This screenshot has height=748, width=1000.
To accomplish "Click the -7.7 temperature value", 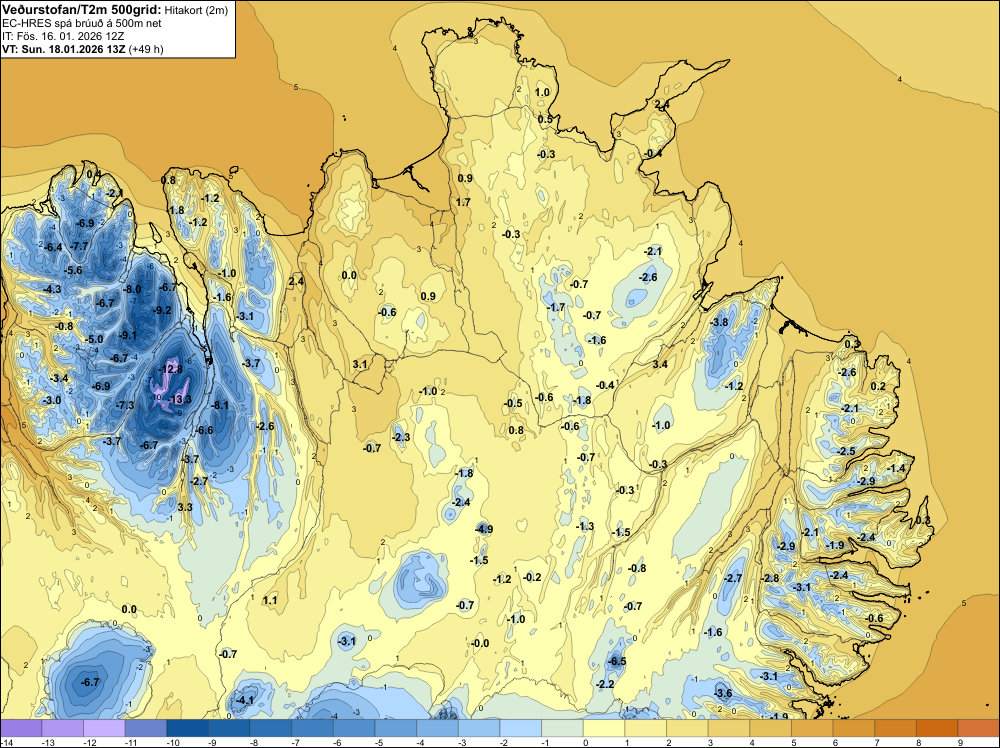I will 80,246.
